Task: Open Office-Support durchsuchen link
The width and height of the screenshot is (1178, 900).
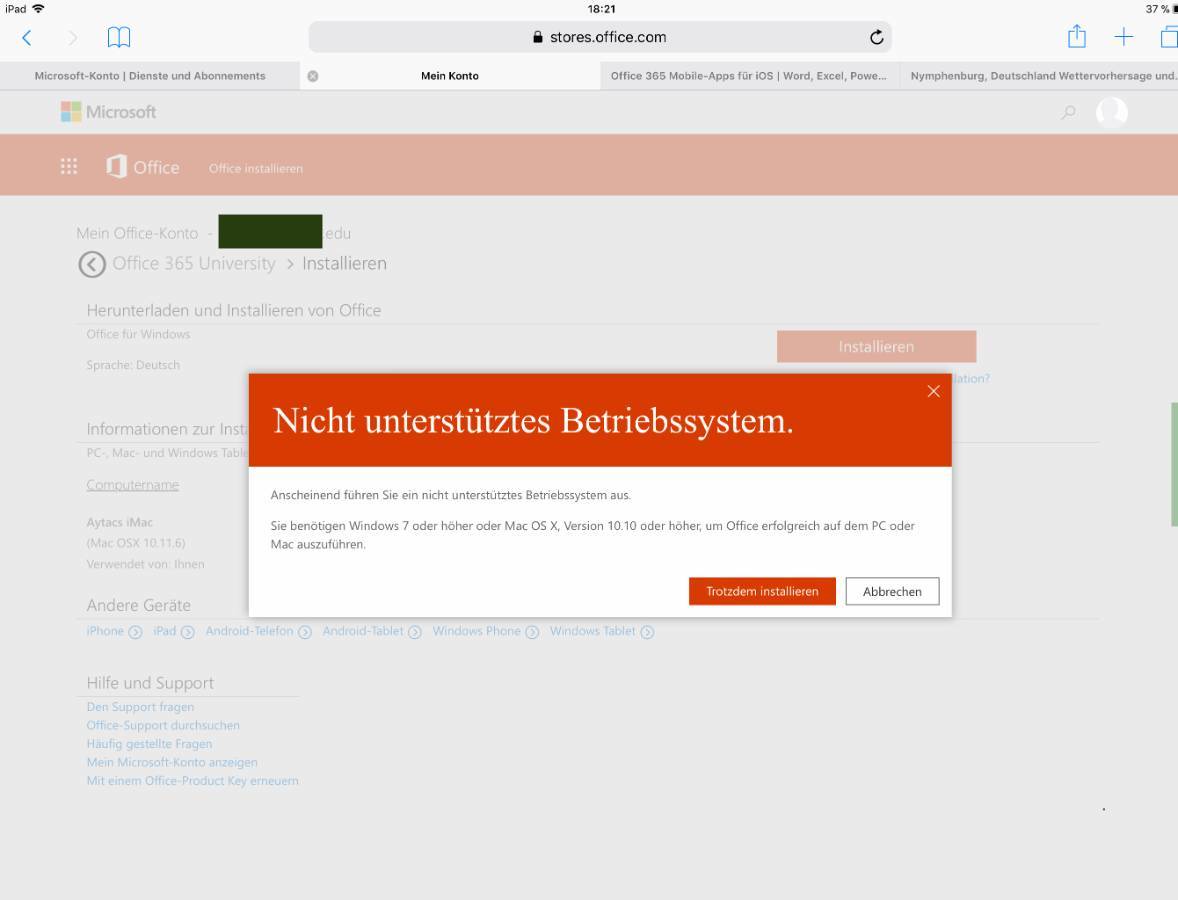Action: click(163, 725)
